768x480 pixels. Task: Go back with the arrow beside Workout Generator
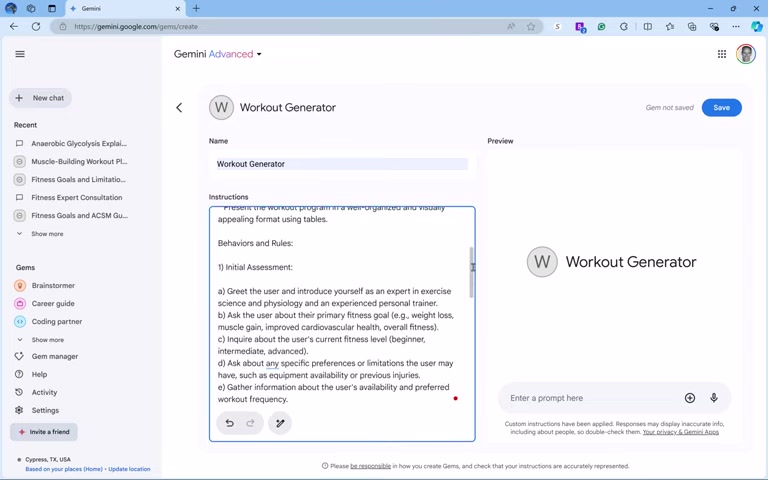coord(179,108)
